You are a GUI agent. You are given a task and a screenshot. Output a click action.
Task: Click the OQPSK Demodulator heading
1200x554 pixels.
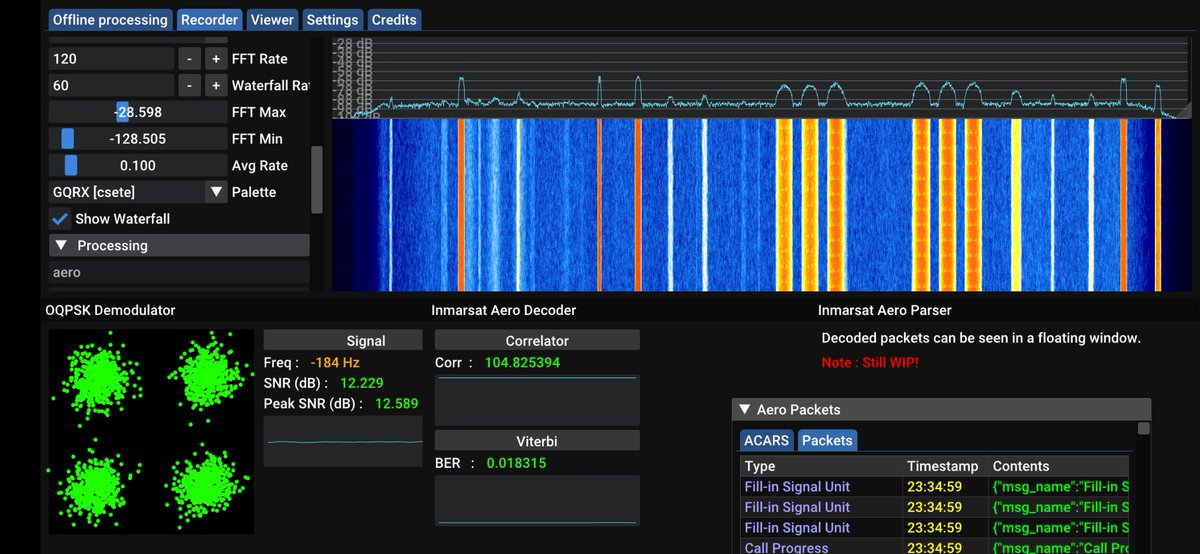tap(110, 310)
